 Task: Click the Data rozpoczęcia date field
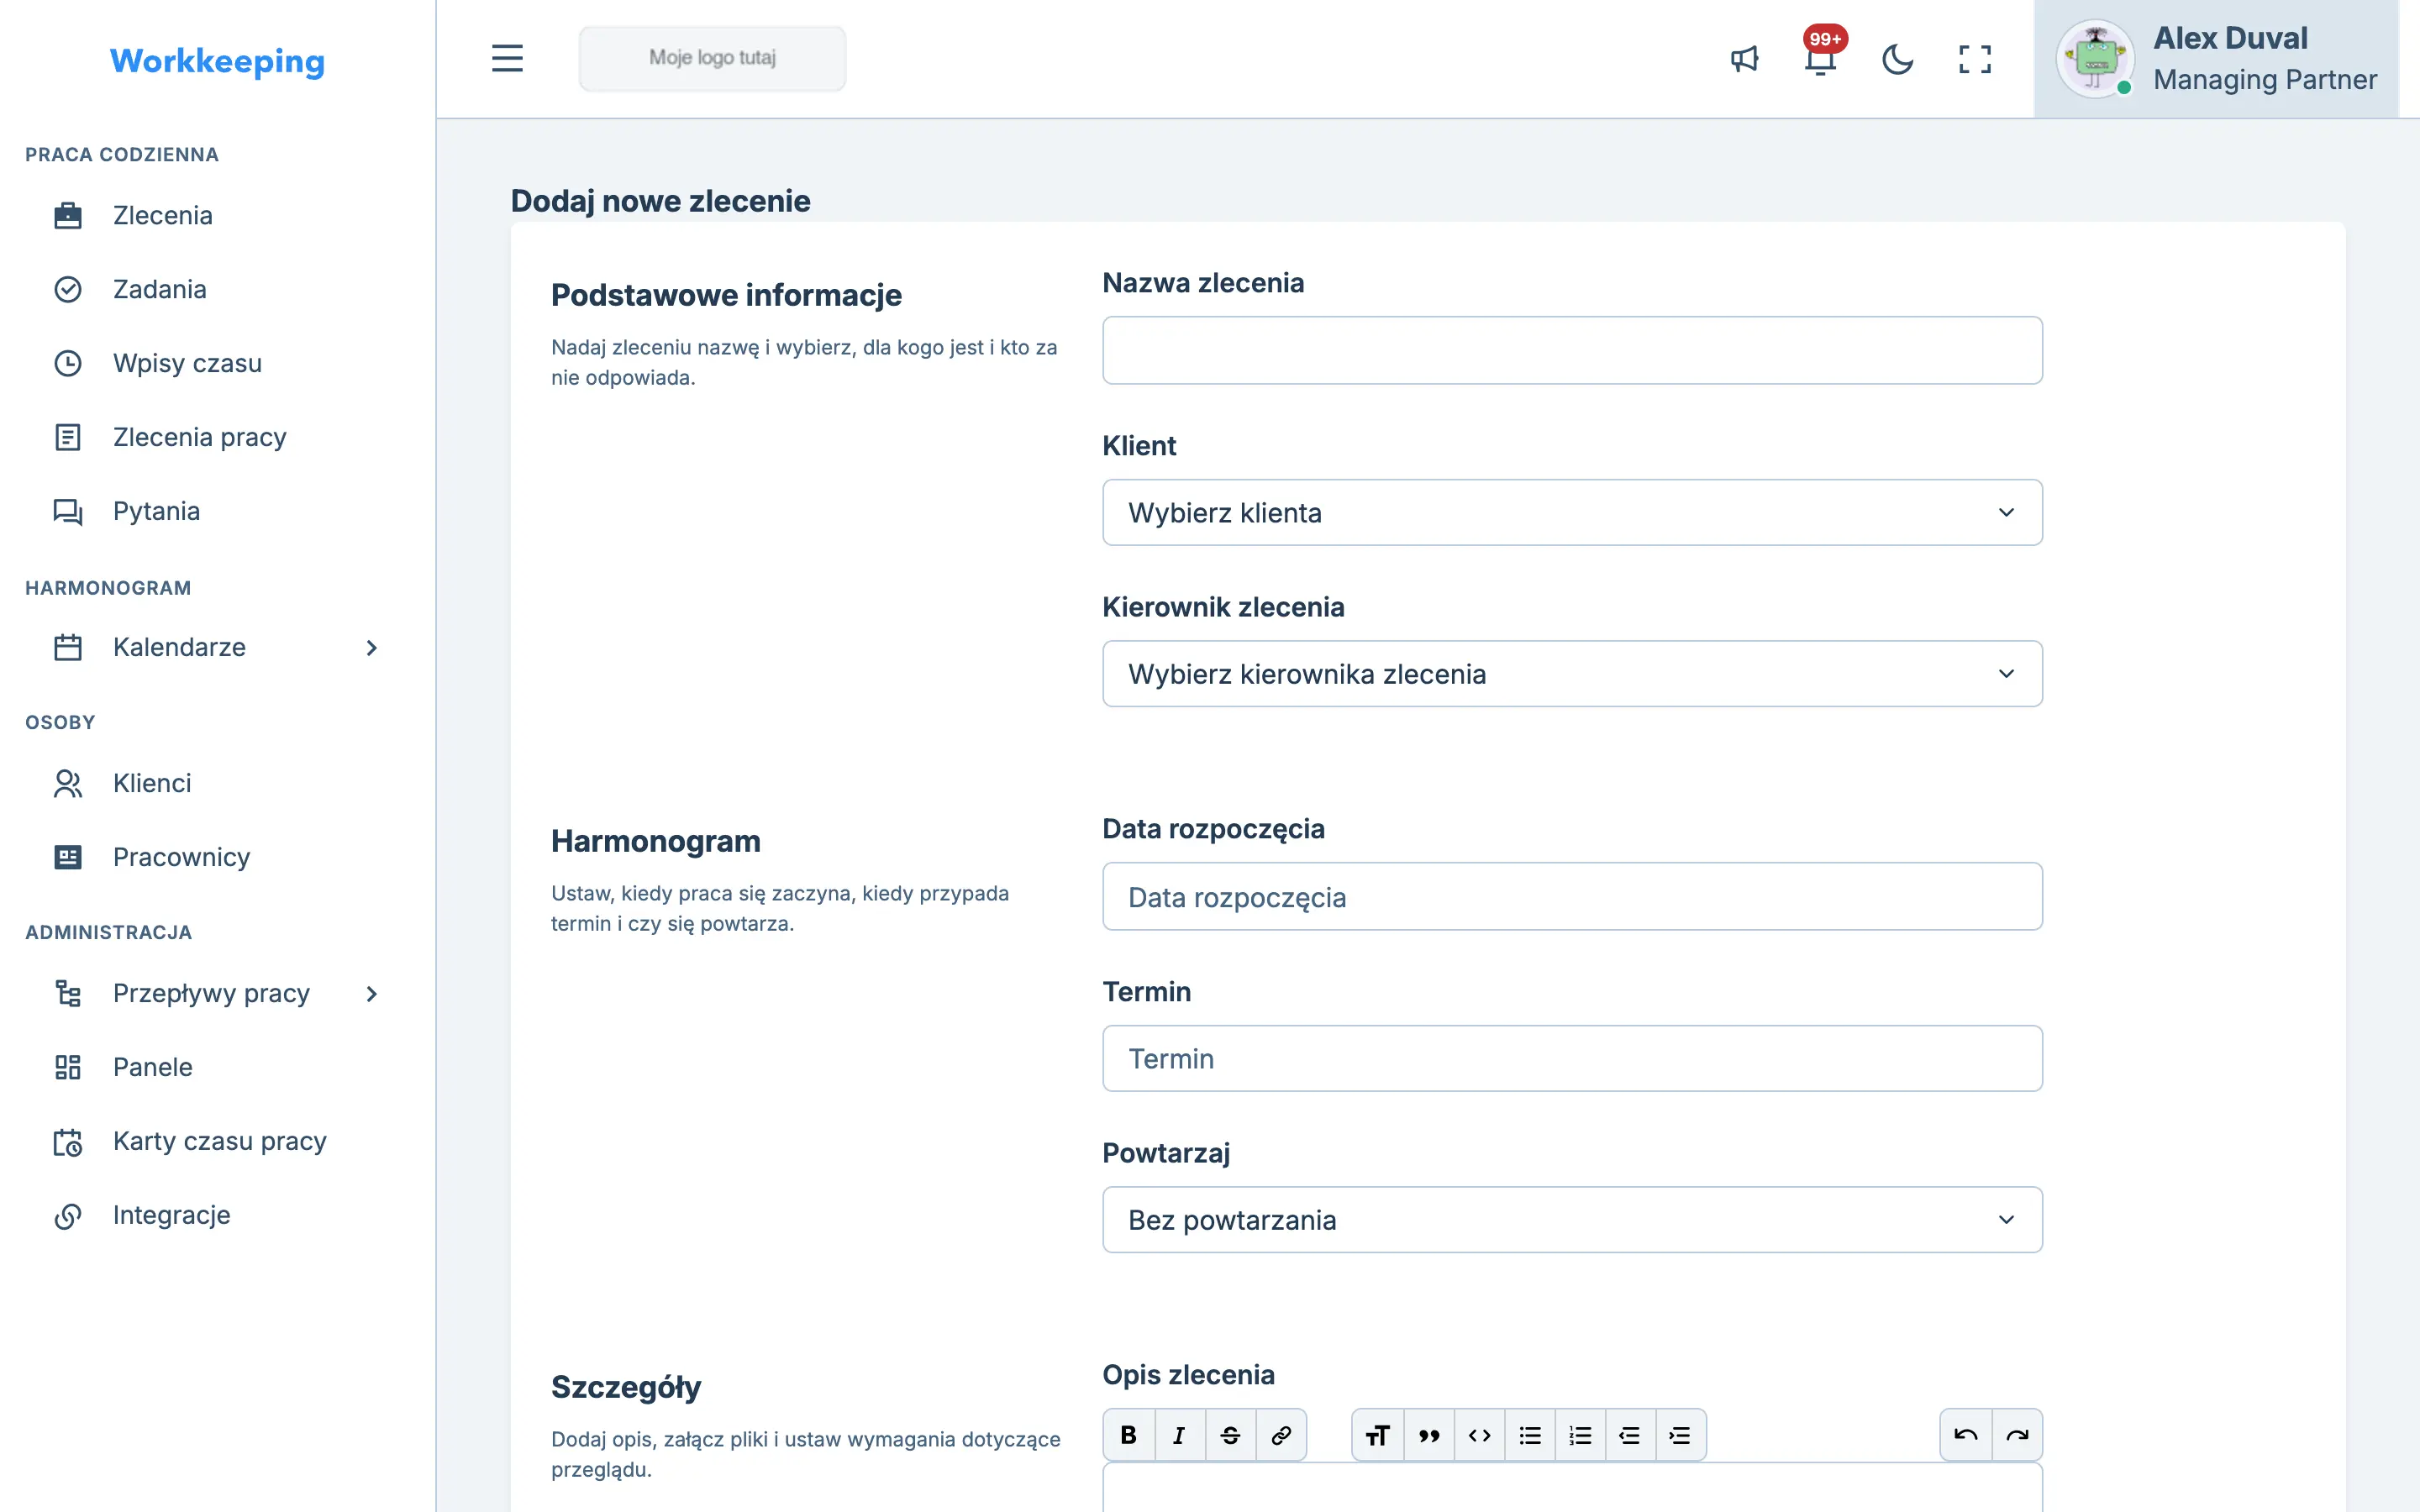1572,896
